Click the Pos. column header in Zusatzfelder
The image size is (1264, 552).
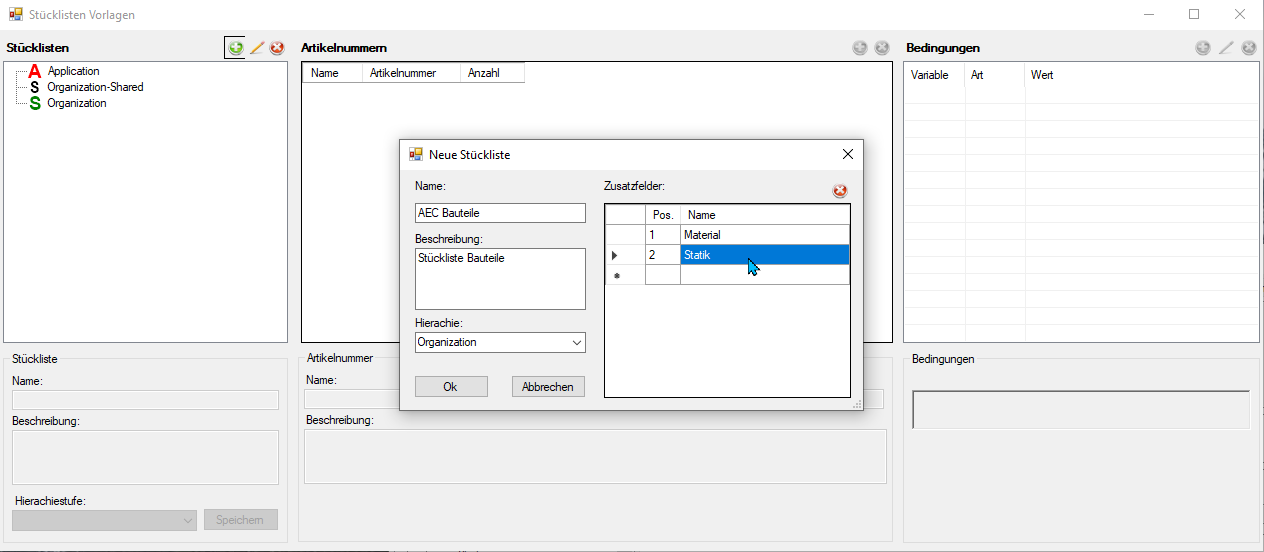click(663, 215)
